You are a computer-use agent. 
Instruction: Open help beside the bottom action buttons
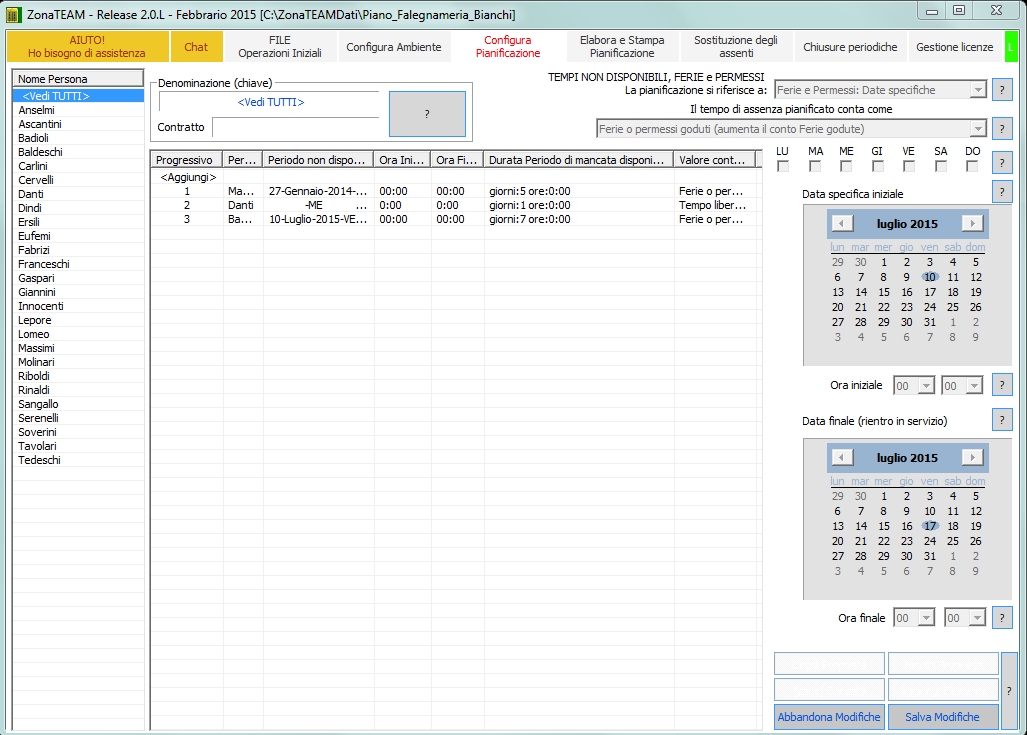tap(1009, 690)
